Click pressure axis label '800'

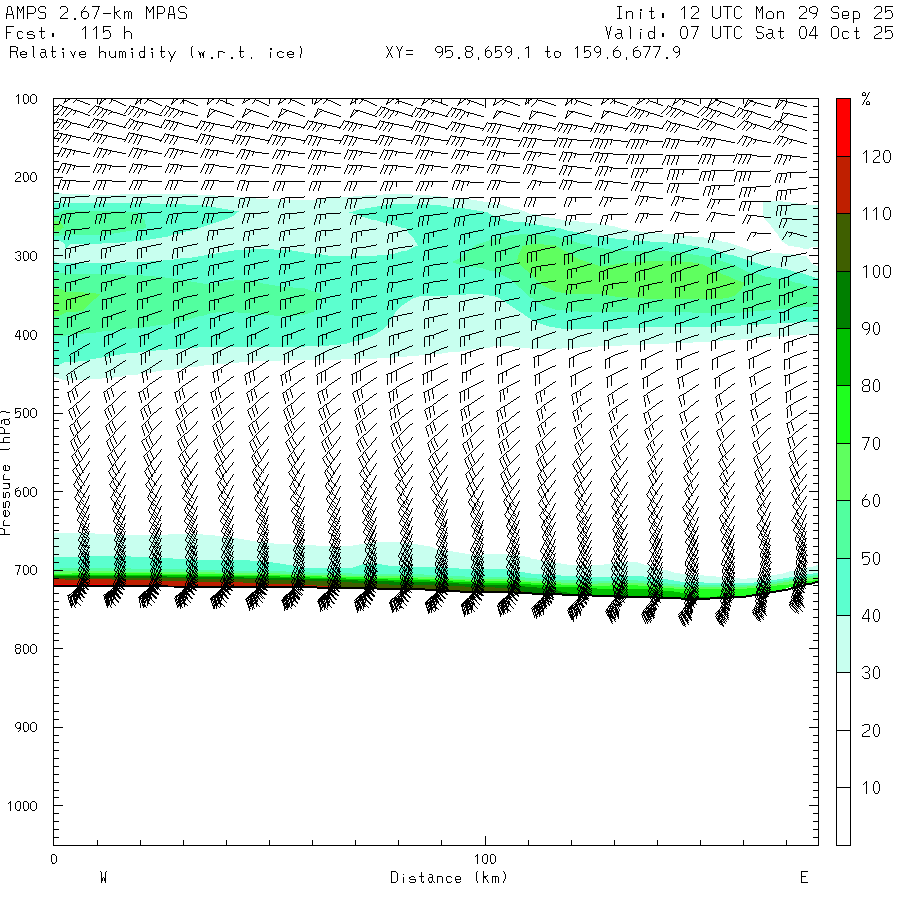click(x=26, y=649)
